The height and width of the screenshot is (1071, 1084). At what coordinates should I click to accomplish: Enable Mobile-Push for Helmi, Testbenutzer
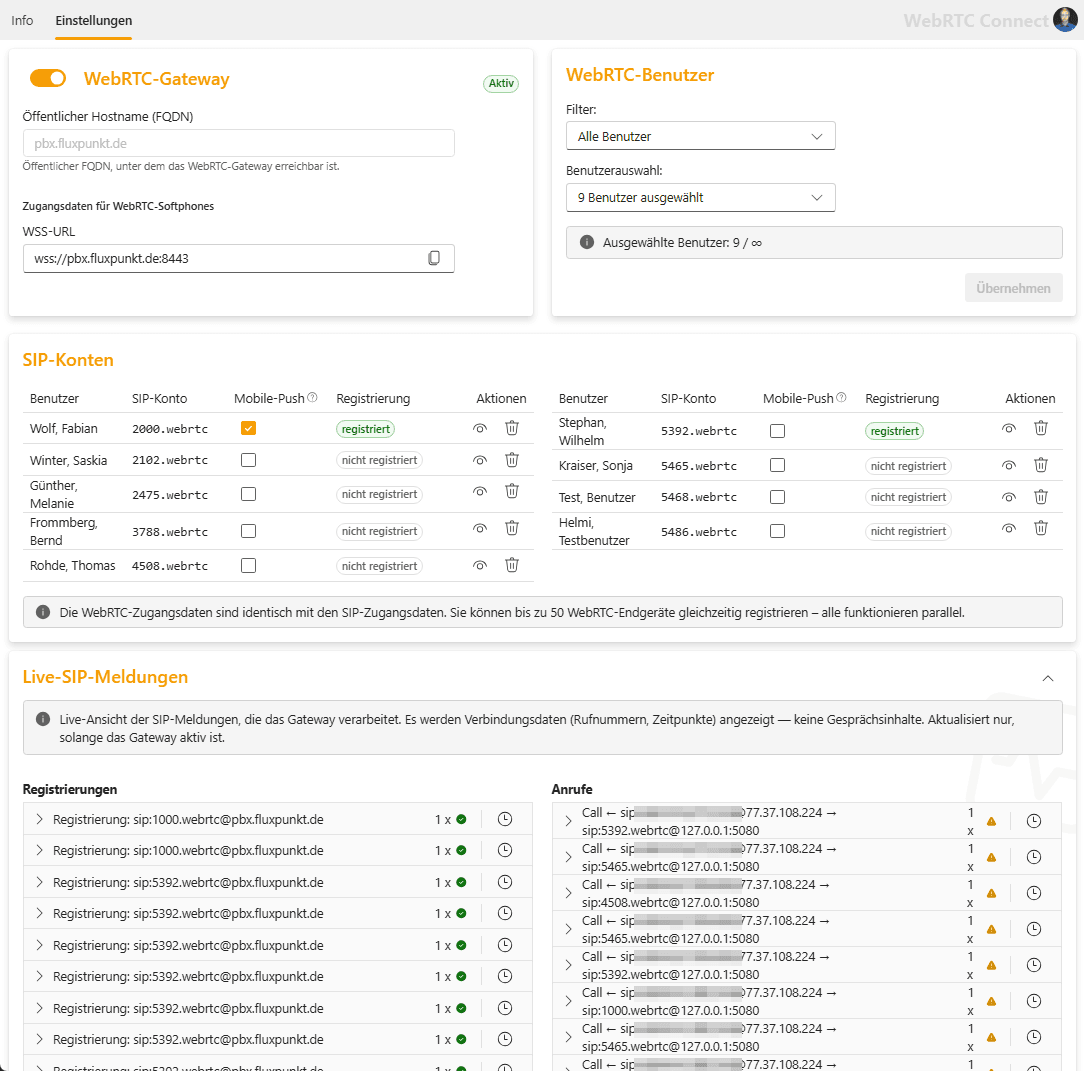point(777,531)
